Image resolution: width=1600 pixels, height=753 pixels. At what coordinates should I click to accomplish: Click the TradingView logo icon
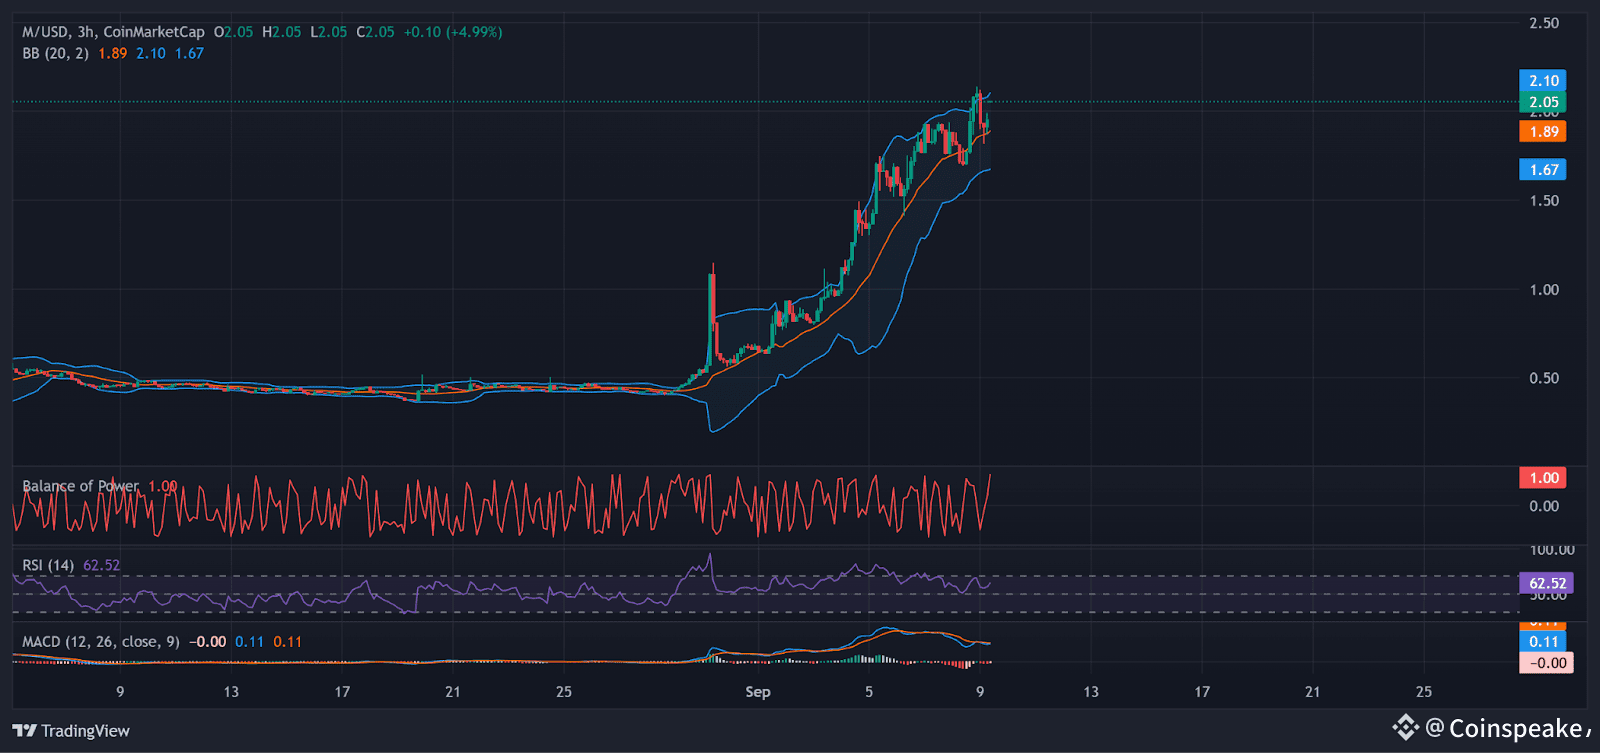tap(24, 731)
